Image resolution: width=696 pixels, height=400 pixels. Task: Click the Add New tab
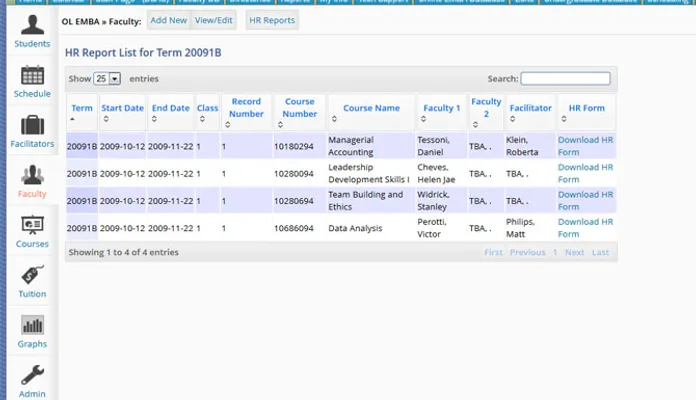168,20
